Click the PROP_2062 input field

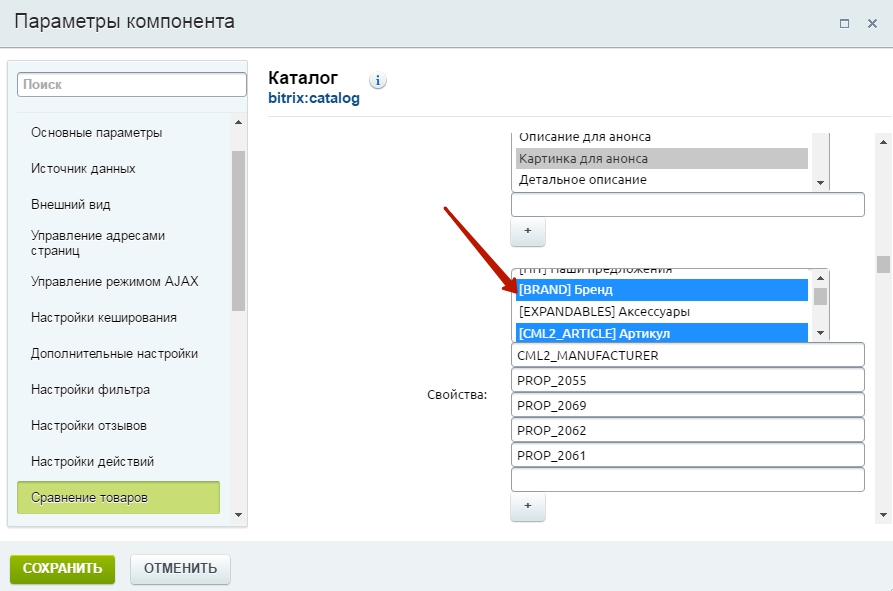point(688,430)
